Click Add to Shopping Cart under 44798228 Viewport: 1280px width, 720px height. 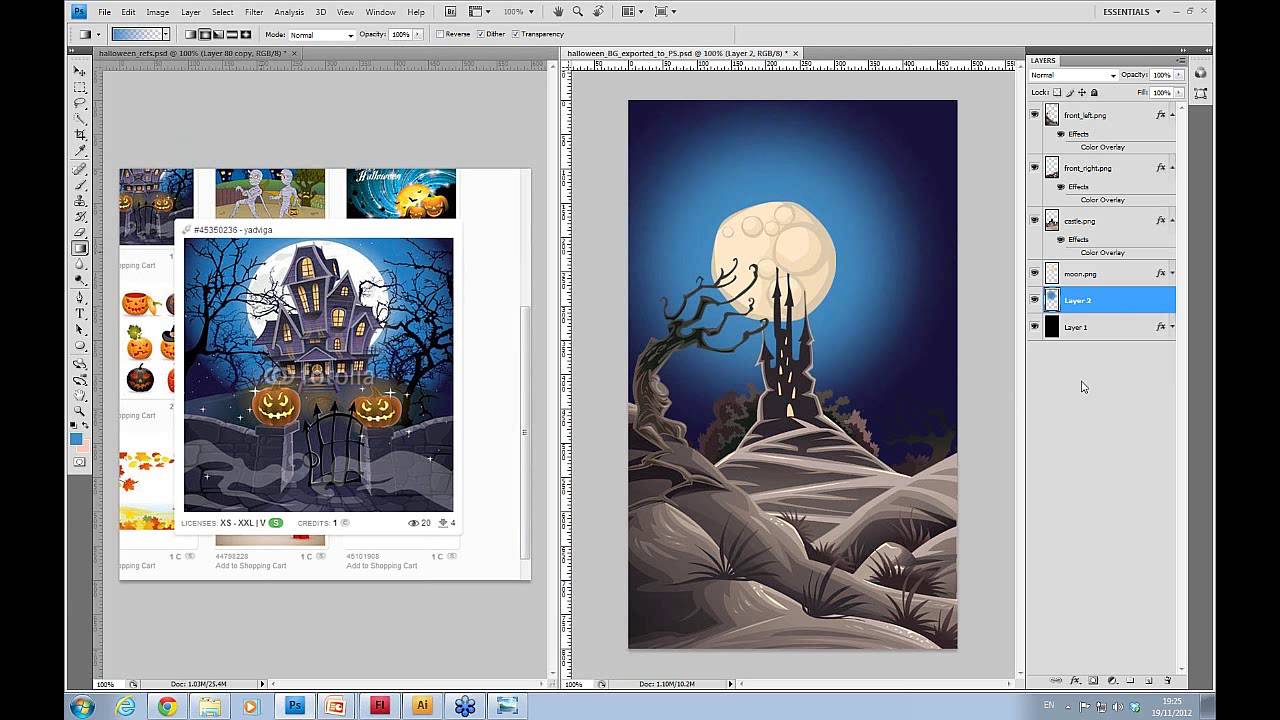pos(250,566)
